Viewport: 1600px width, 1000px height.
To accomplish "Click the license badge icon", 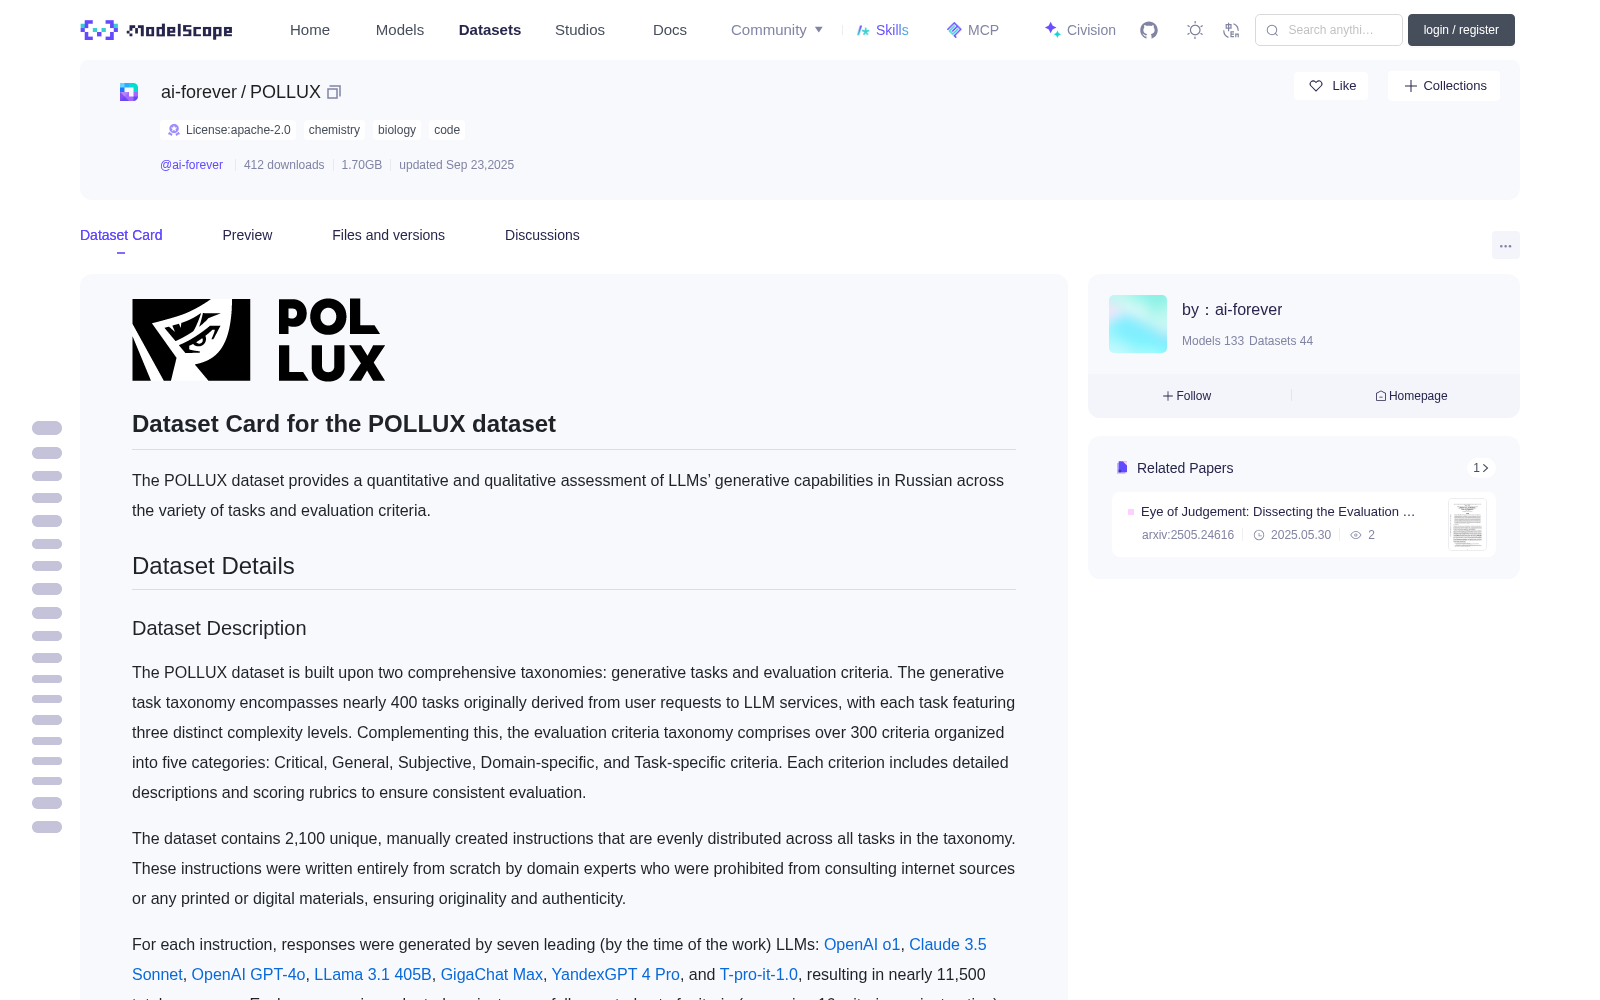I will 174,130.
